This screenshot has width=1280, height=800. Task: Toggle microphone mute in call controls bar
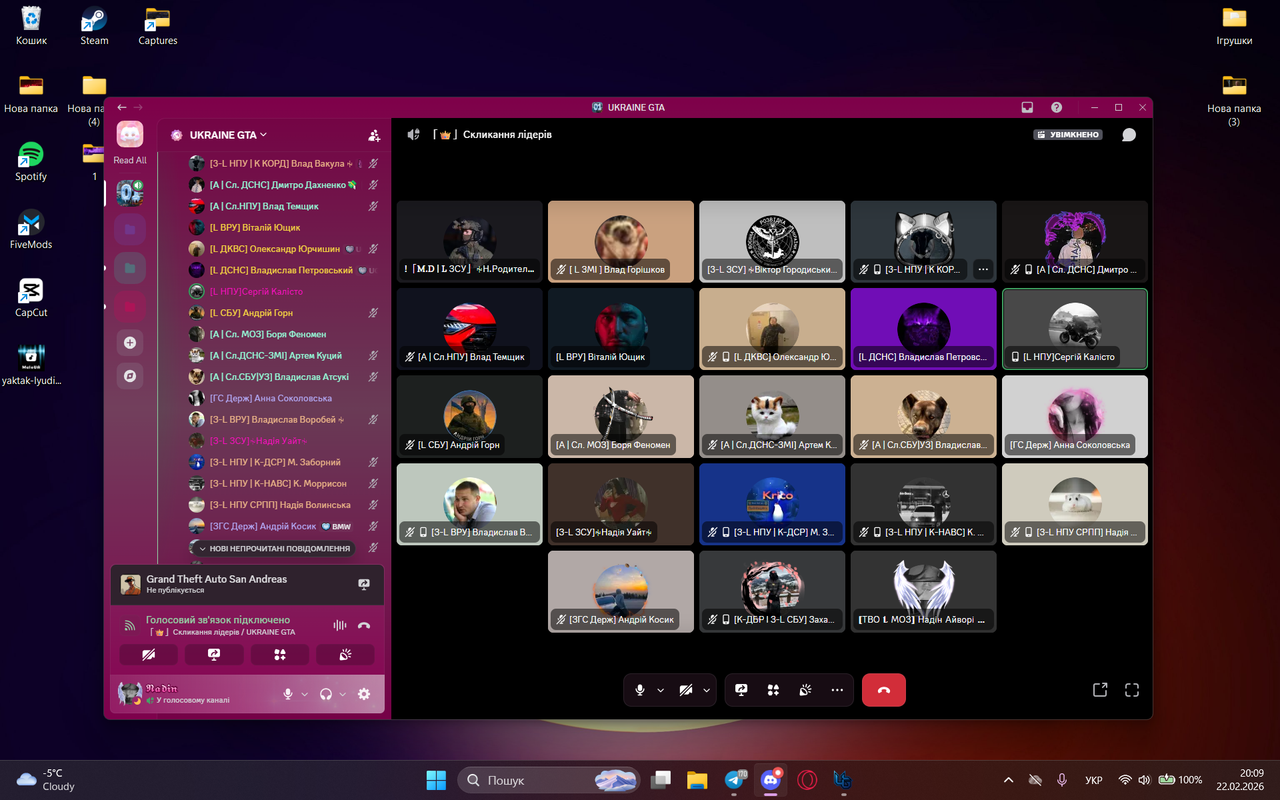coord(640,690)
